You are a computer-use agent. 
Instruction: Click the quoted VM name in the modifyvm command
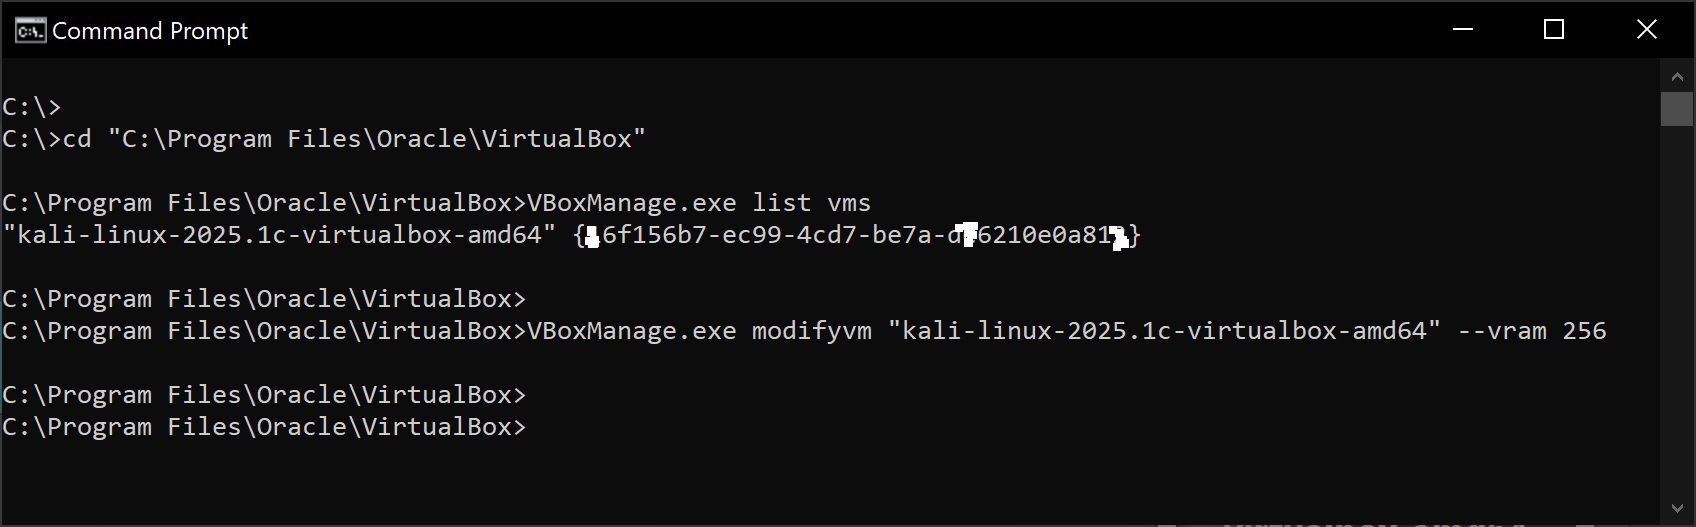click(x=1164, y=331)
